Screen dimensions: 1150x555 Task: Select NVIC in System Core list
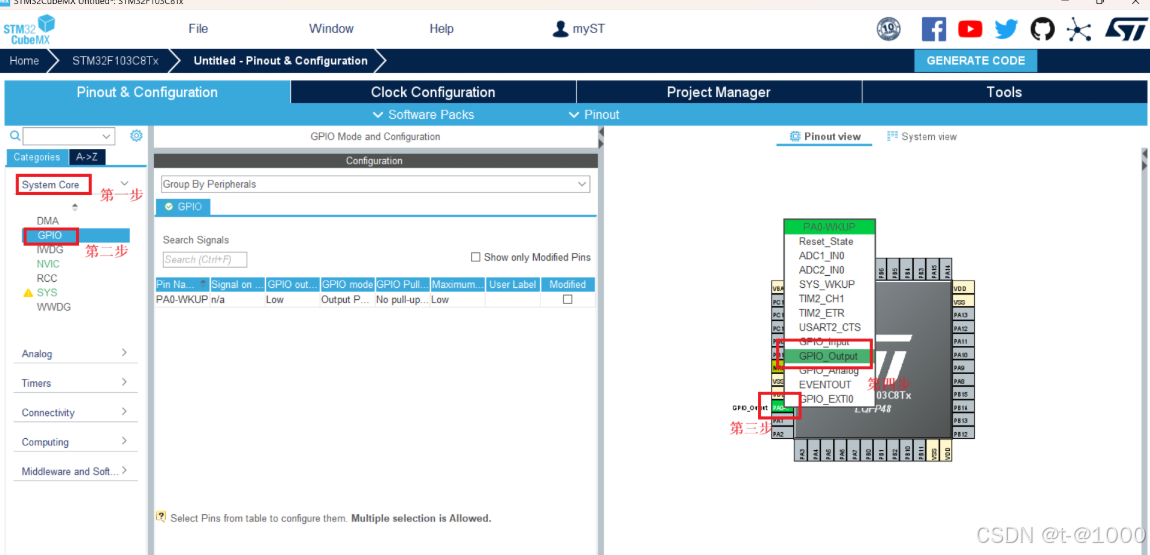point(48,264)
